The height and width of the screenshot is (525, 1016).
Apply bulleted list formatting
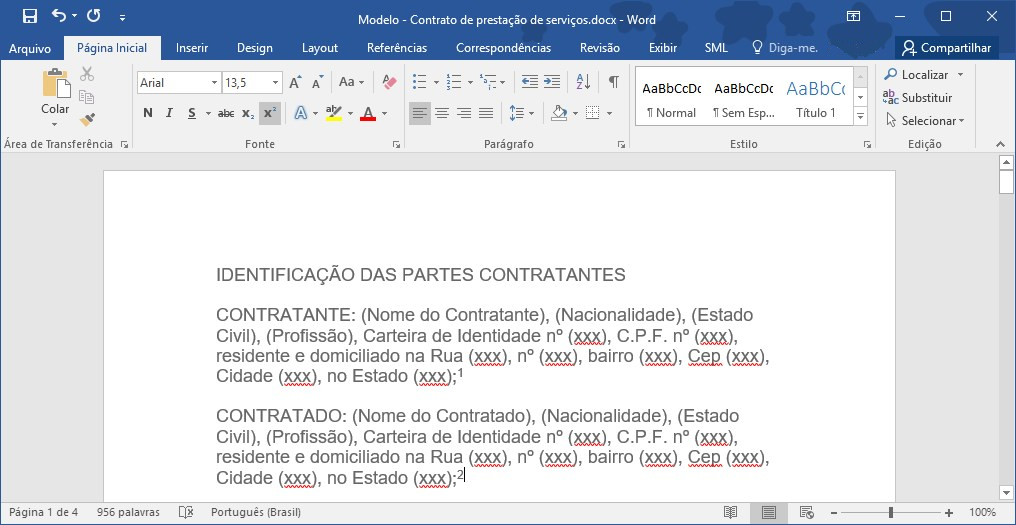tap(419, 82)
